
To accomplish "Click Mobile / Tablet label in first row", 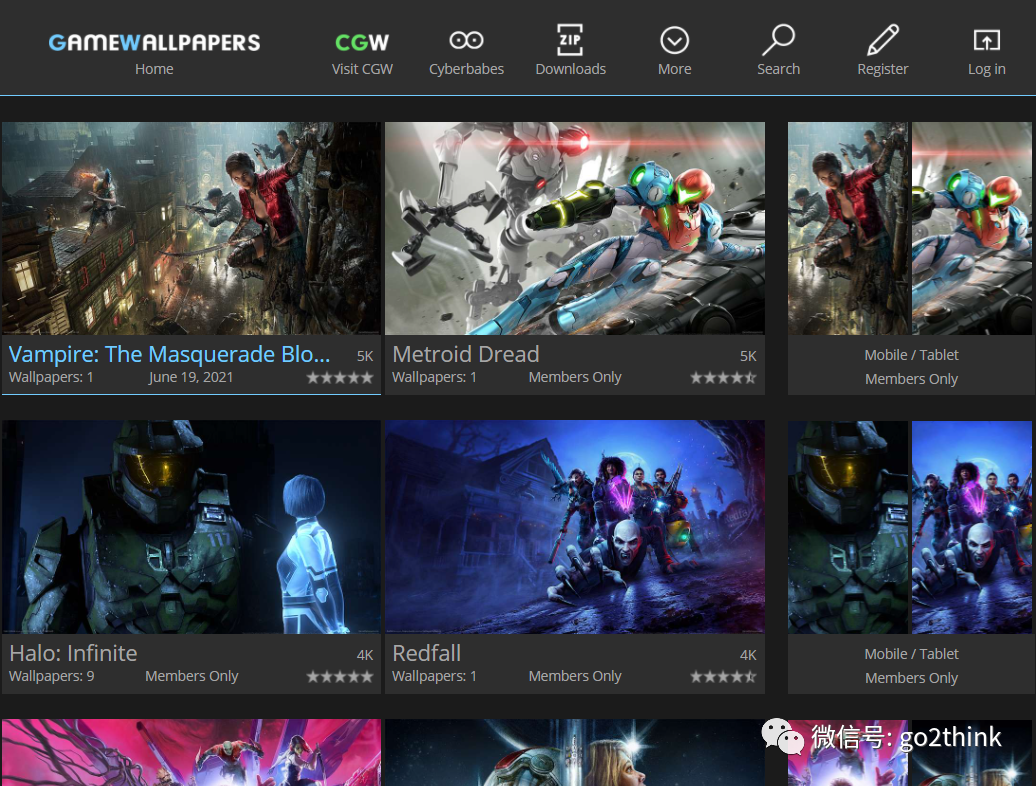I will 911,355.
